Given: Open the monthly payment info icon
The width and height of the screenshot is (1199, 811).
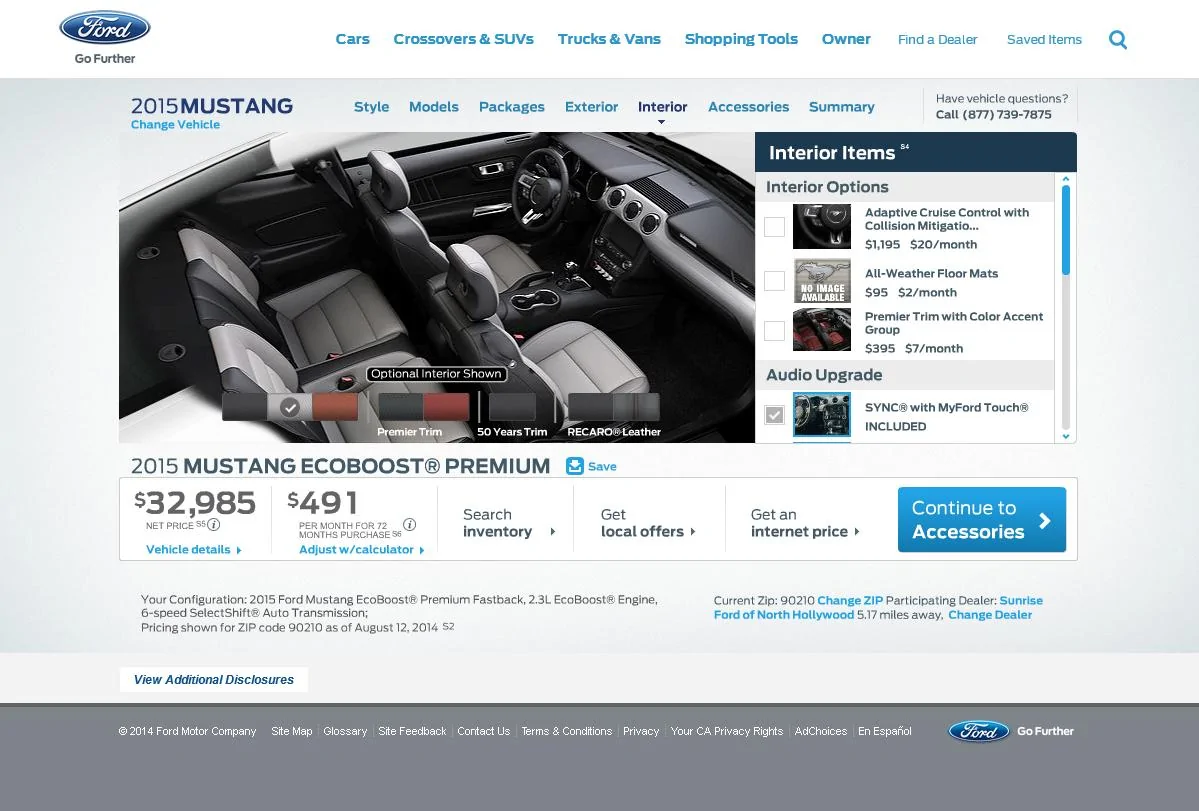Looking at the screenshot, I should [x=410, y=524].
